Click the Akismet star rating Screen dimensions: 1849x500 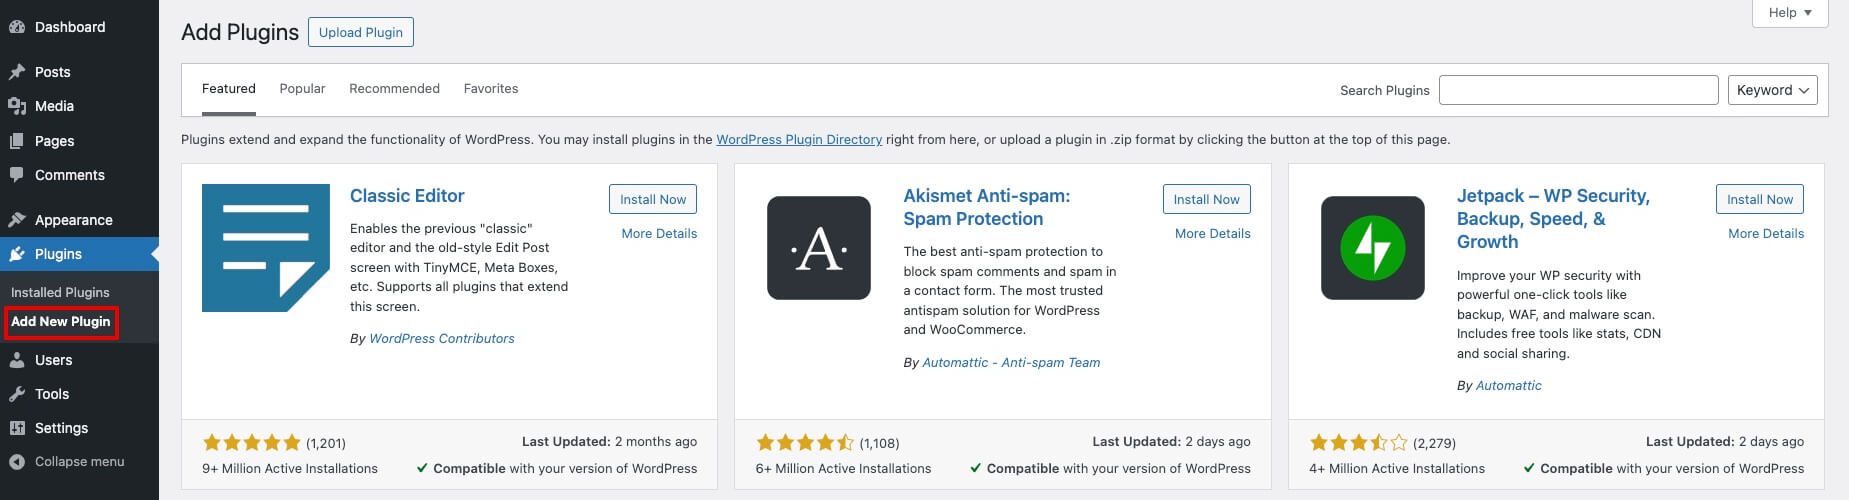click(x=805, y=442)
